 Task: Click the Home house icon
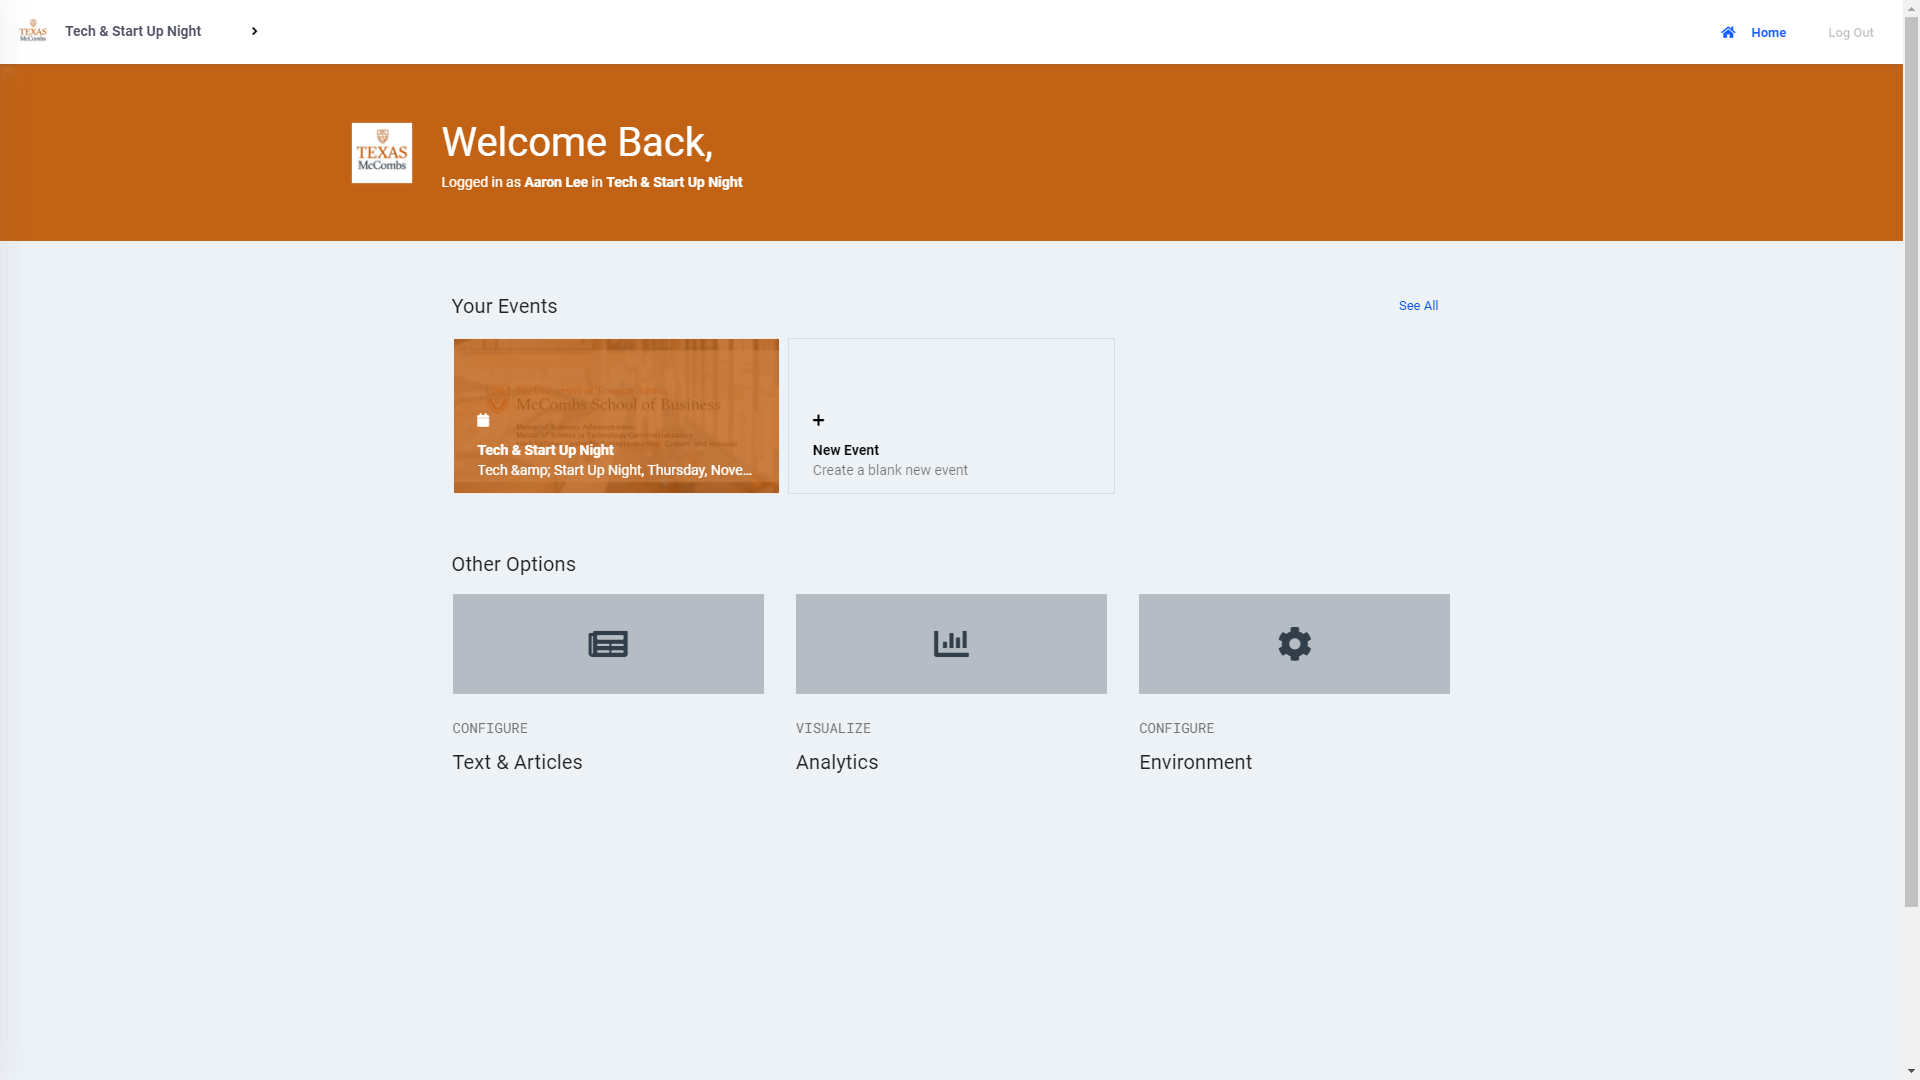point(1728,32)
